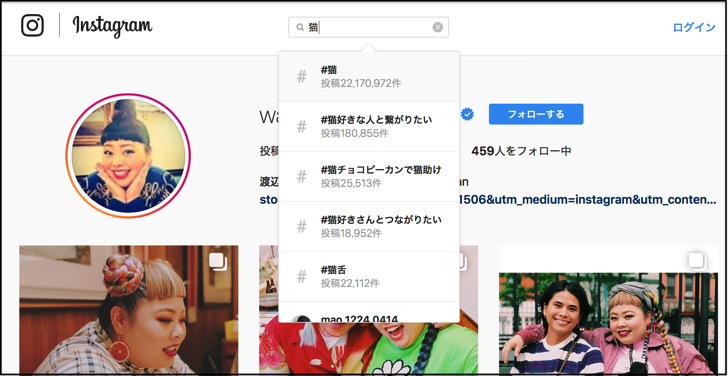
Task: Click the hash icon beside #猫チョコピーカンで猫助け
Action: (302, 176)
